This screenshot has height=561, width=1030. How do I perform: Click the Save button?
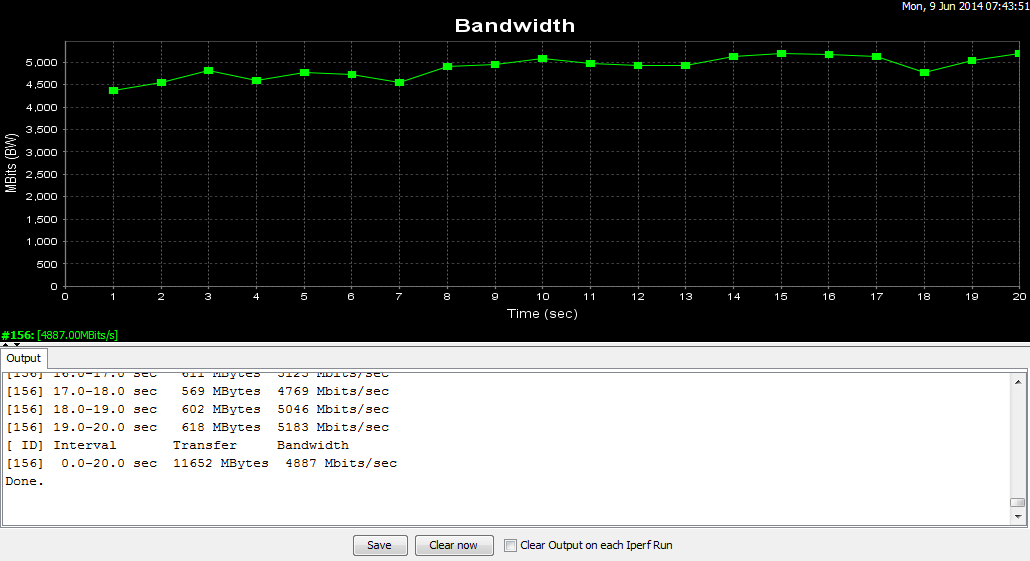point(380,545)
